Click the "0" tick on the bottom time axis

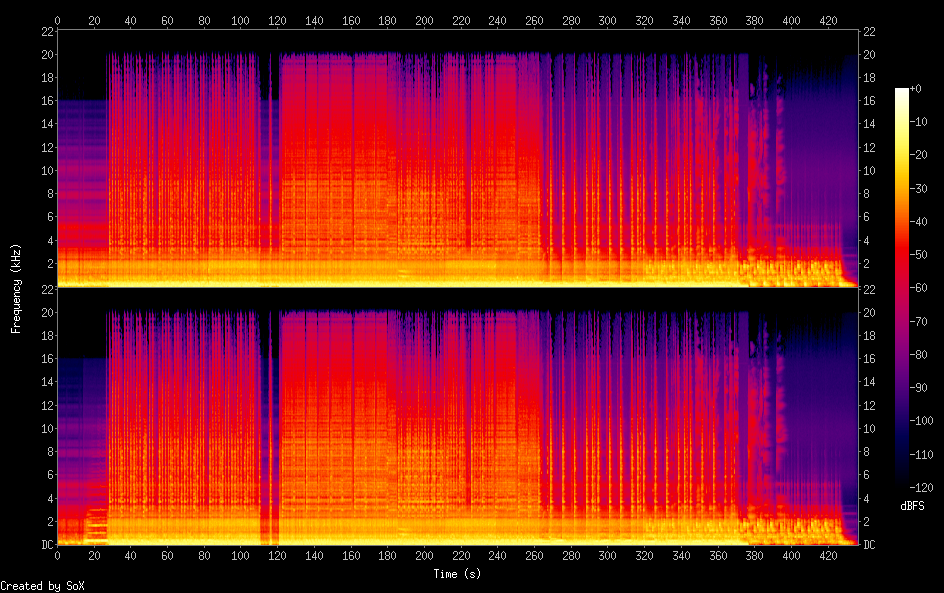pyautogui.click(x=57, y=556)
